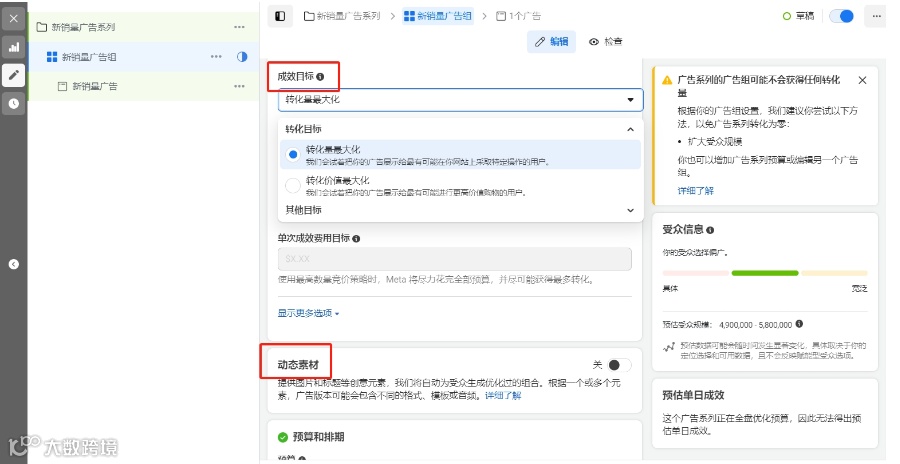Expand 显示更多选项 link
Image resolution: width=900 pixels, height=464 pixels.
[x=308, y=313]
